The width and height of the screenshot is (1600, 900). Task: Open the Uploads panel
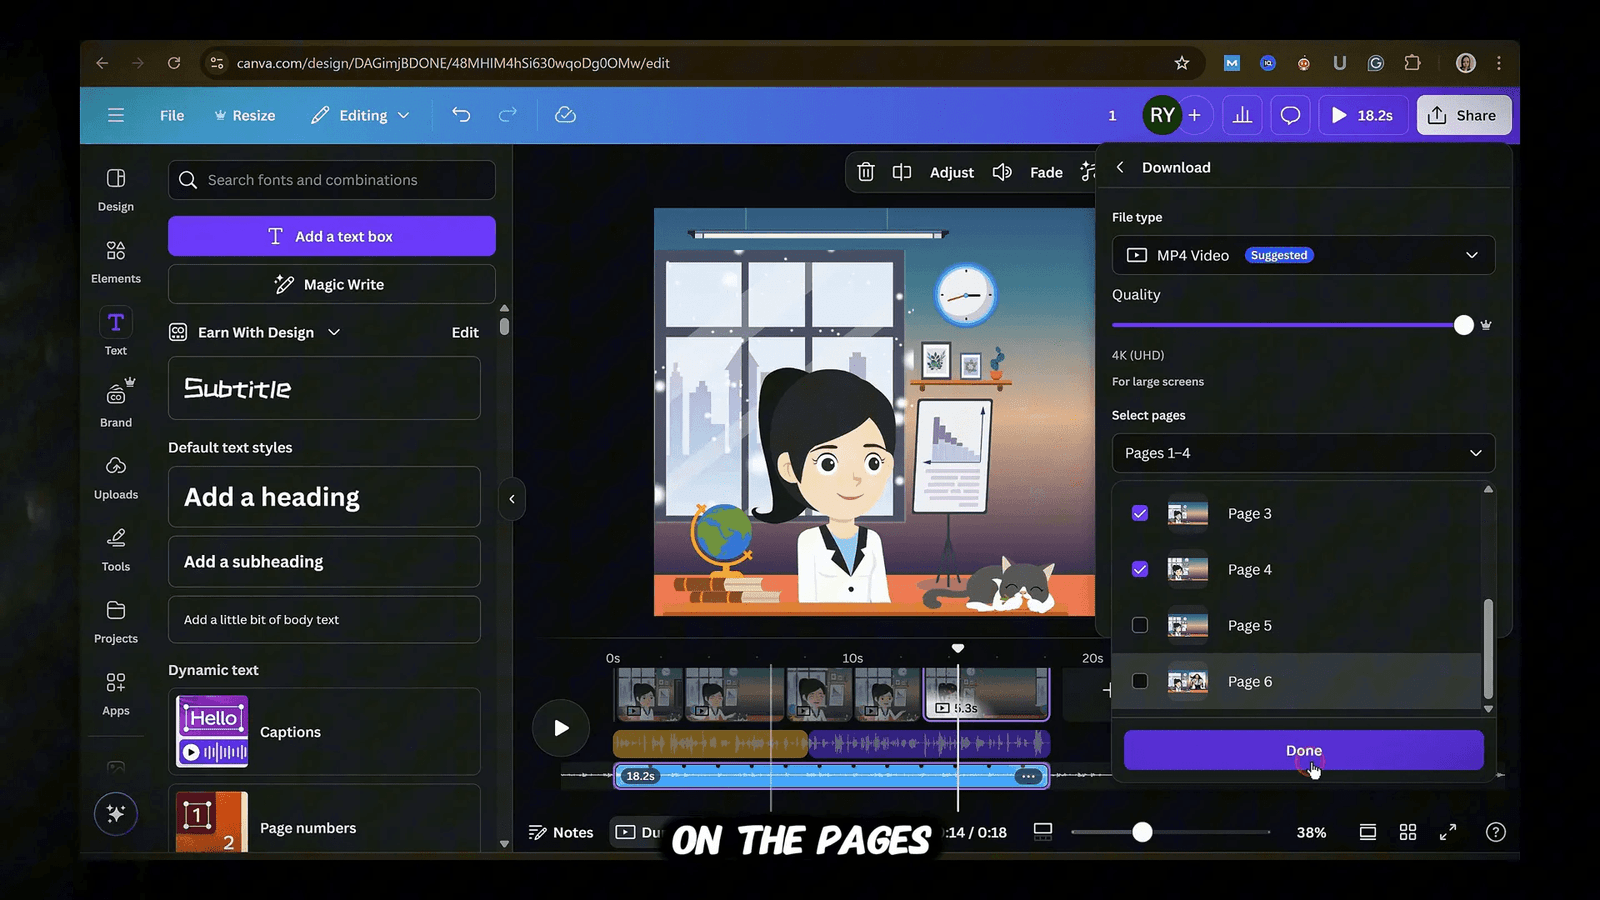[x=116, y=477]
